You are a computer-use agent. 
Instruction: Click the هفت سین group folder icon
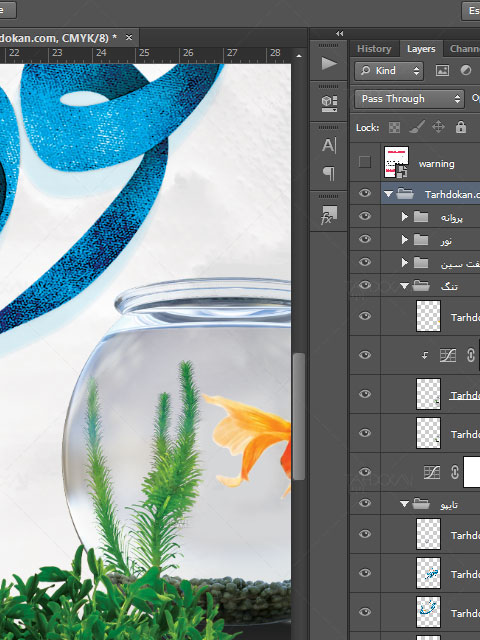pos(421,262)
